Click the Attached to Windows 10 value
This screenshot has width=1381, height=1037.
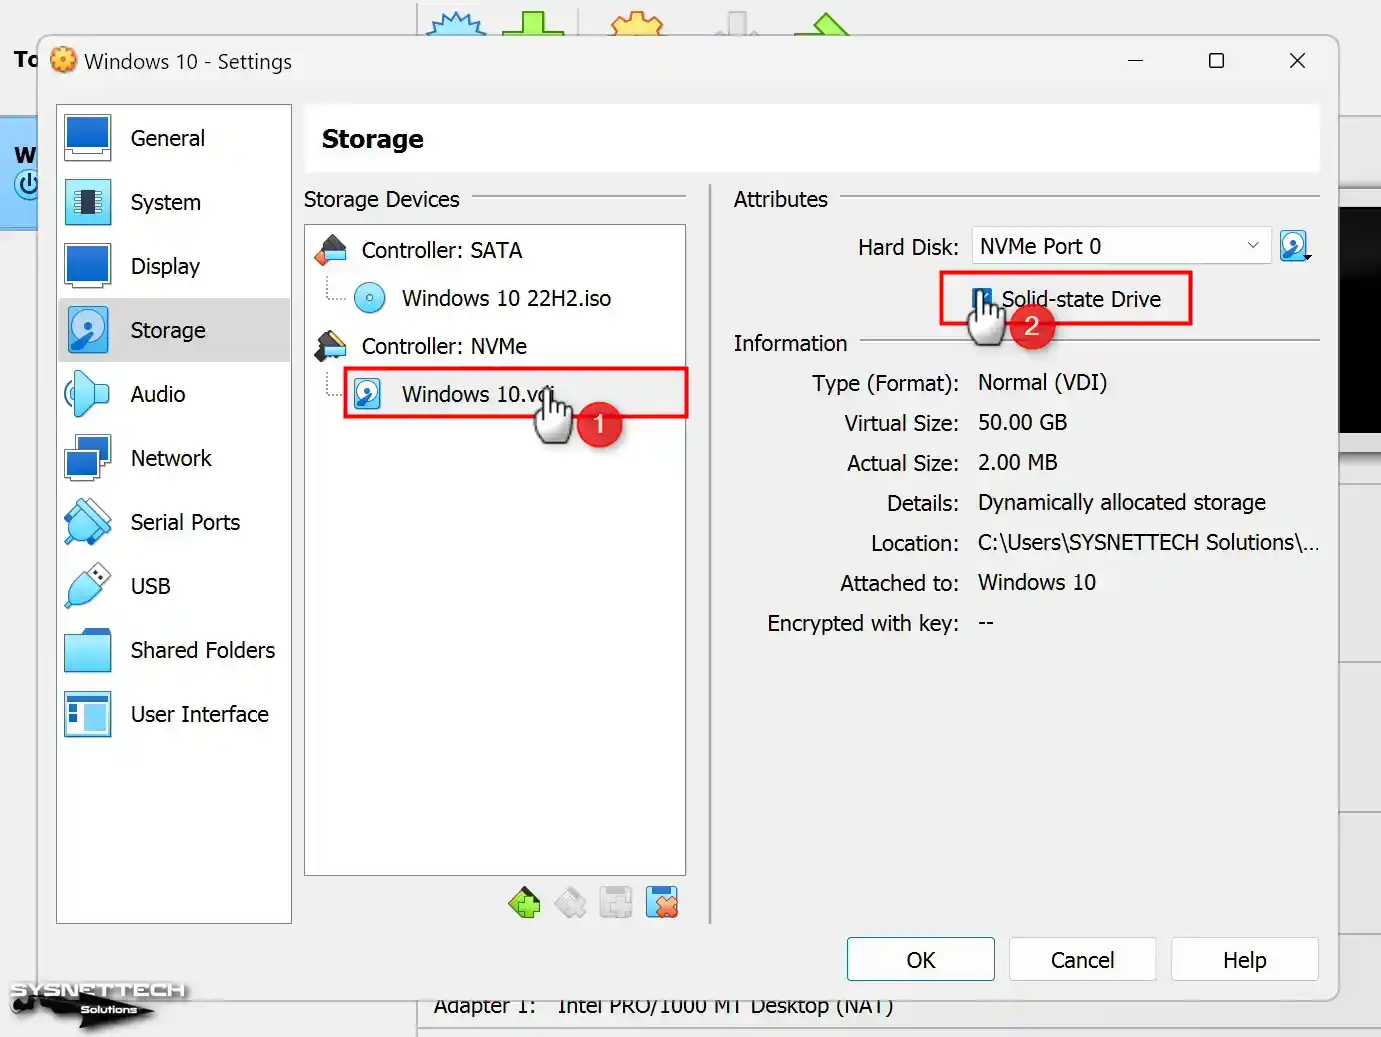[x=1036, y=582]
